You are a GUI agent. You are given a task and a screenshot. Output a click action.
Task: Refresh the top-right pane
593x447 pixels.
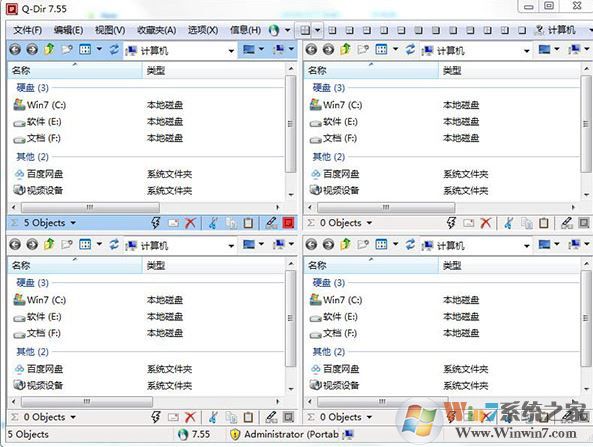click(x=410, y=49)
